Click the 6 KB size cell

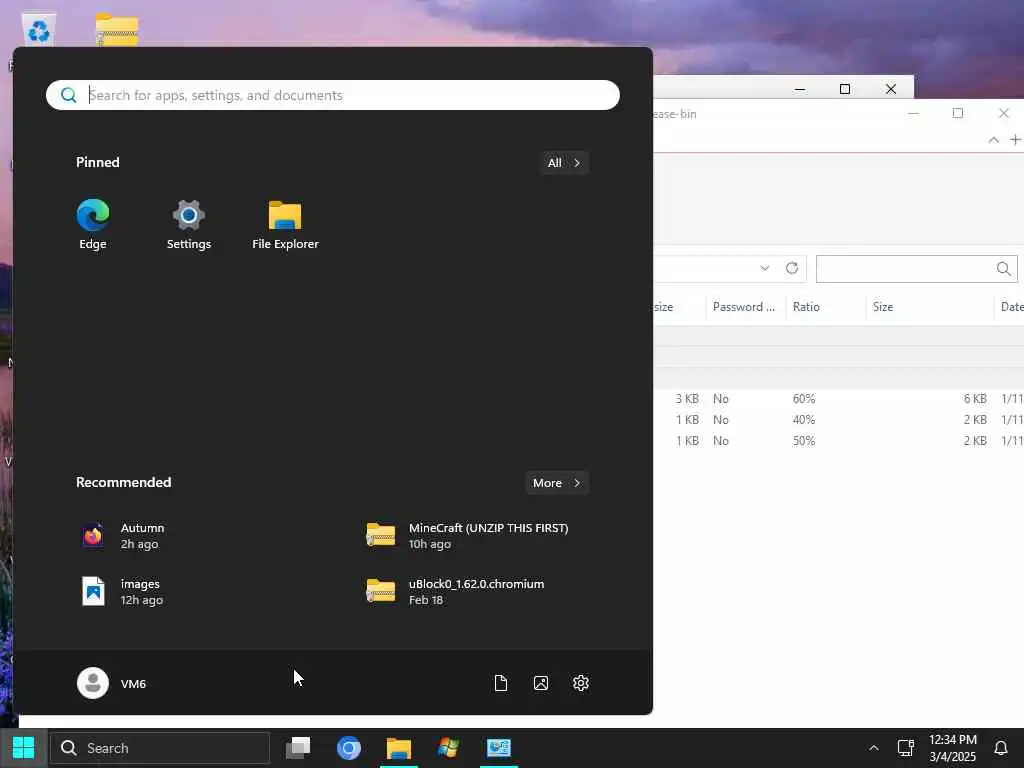point(975,399)
